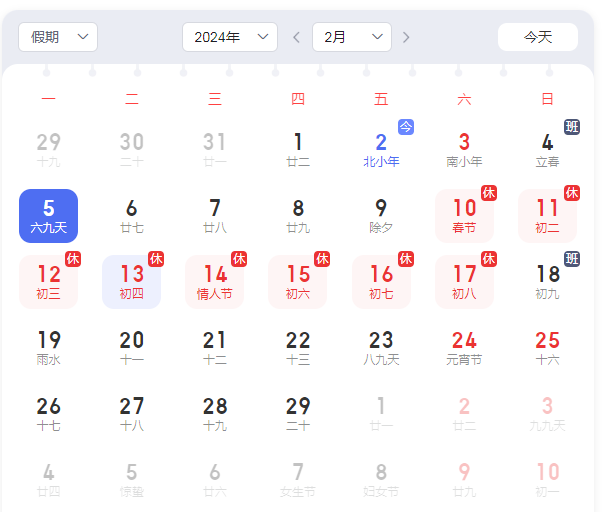
Task: Select February 12 初三
Action: coord(49,282)
